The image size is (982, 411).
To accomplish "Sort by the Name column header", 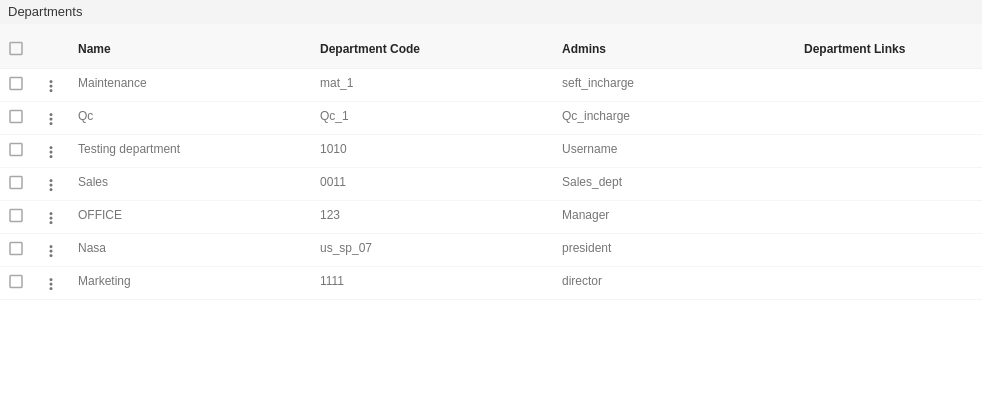I will [x=94, y=49].
